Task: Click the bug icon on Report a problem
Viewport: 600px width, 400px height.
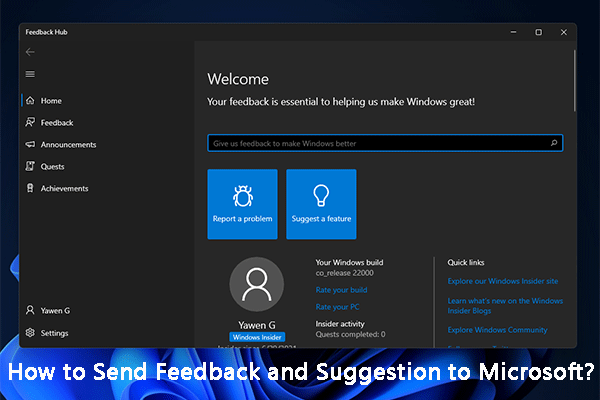Action: 243,196
